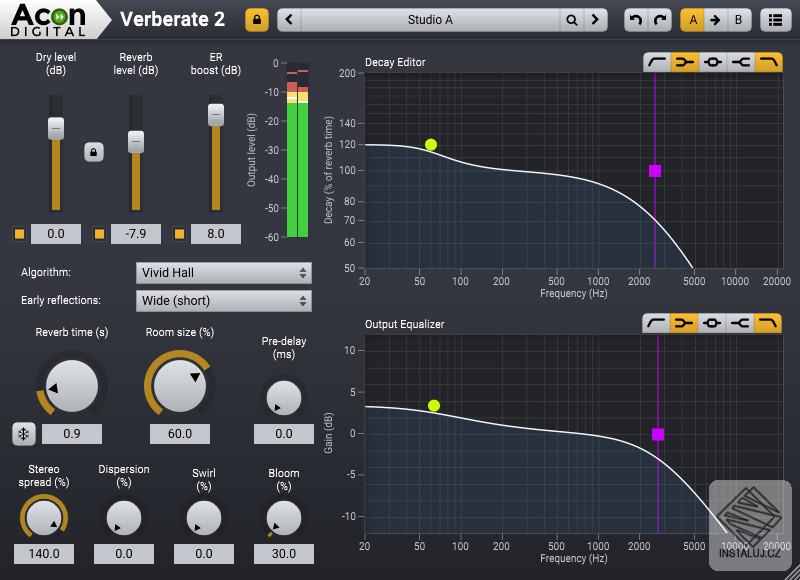Toggle Decay Editor low-shelf filter band
The height and width of the screenshot is (580, 800).
(x=685, y=62)
